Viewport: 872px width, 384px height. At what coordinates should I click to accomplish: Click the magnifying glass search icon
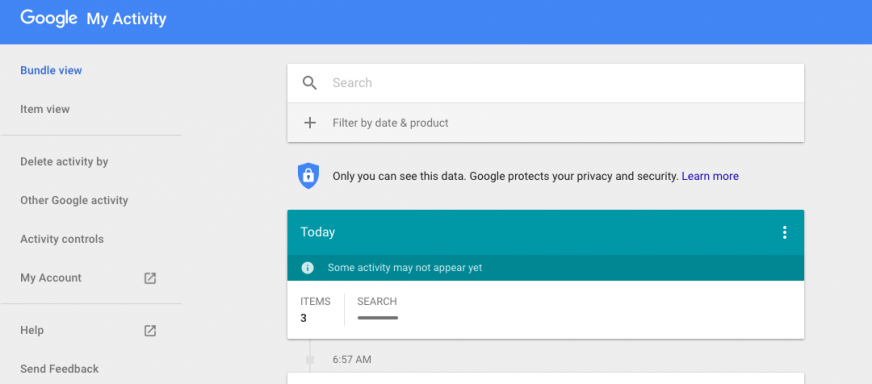(310, 83)
